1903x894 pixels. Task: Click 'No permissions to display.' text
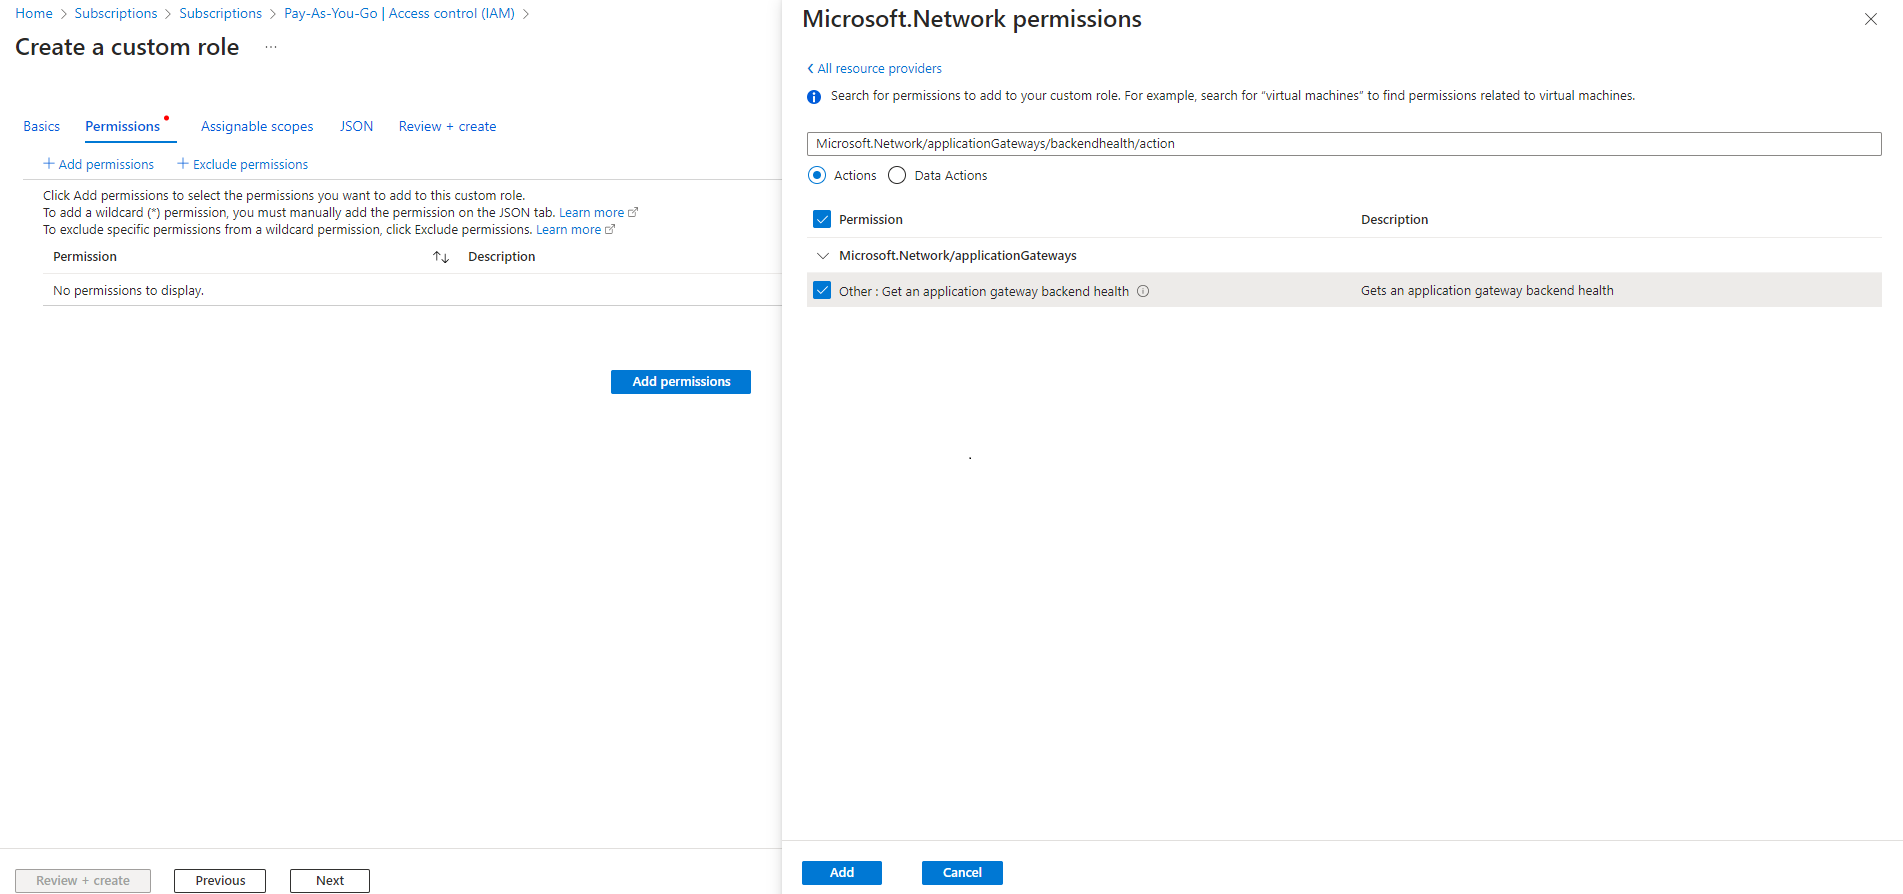128,290
